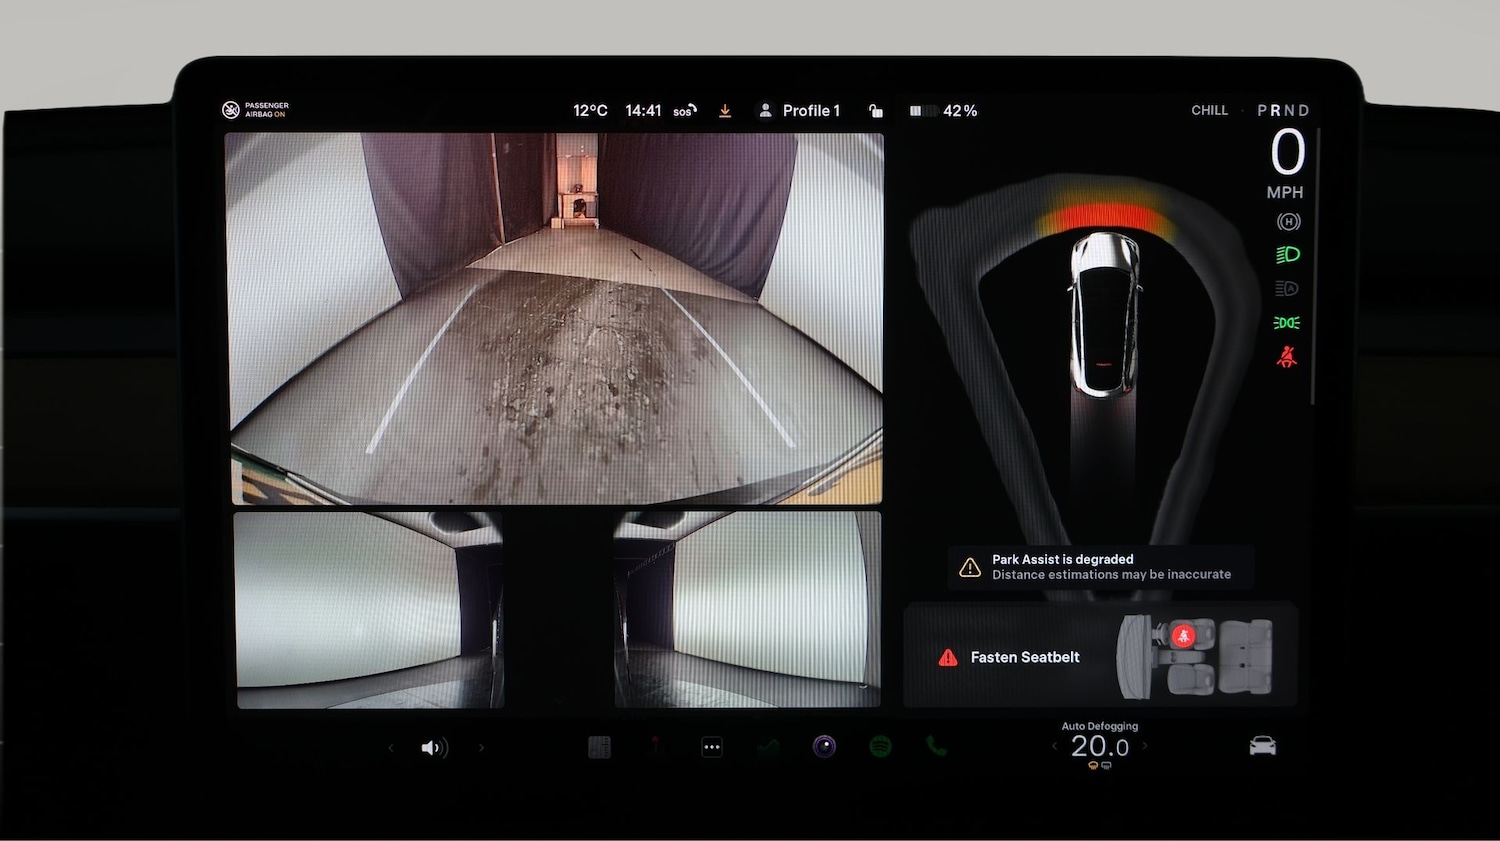
Task: Open the all apps three-dots launcher
Action: point(711,747)
